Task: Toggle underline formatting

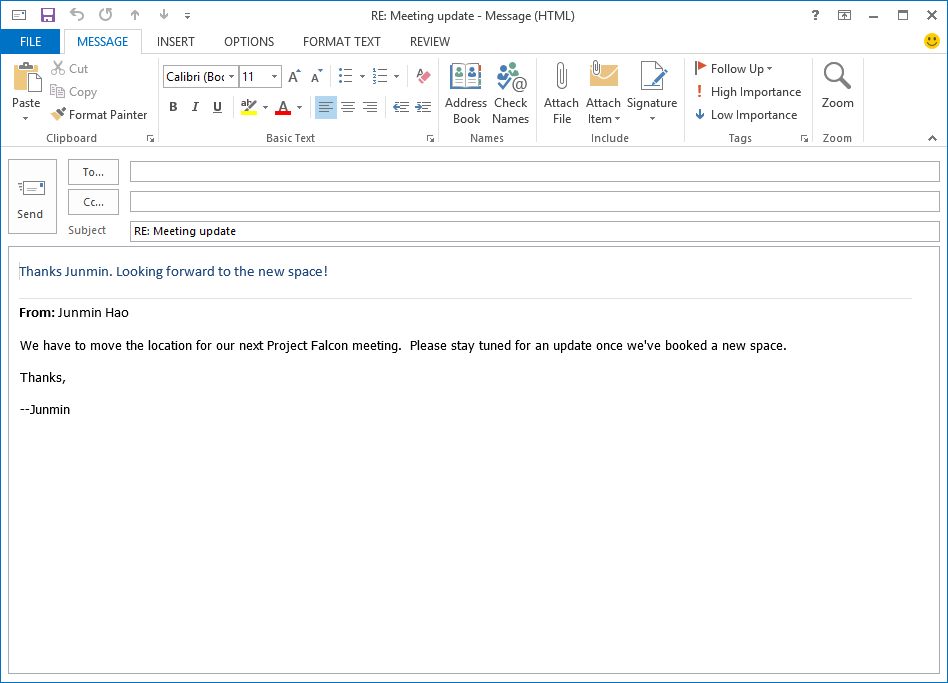Action: [216, 107]
